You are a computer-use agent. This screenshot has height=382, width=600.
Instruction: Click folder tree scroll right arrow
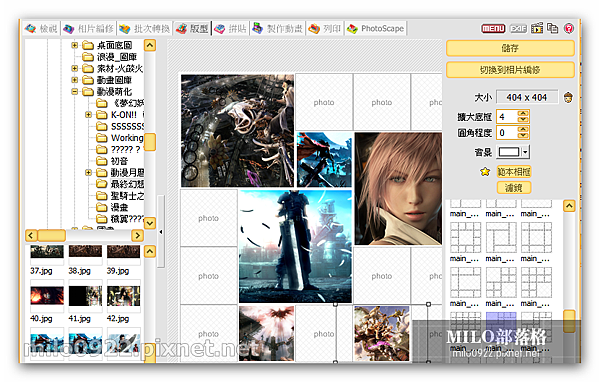click(x=137, y=235)
